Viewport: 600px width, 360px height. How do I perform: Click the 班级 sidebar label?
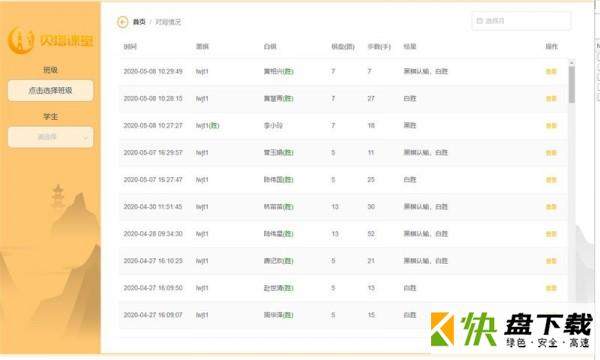pos(51,70)
